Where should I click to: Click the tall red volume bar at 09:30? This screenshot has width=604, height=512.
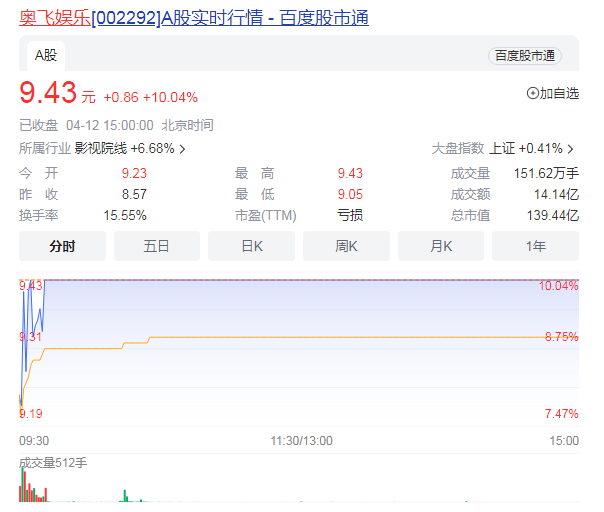[x=21, y=485]
